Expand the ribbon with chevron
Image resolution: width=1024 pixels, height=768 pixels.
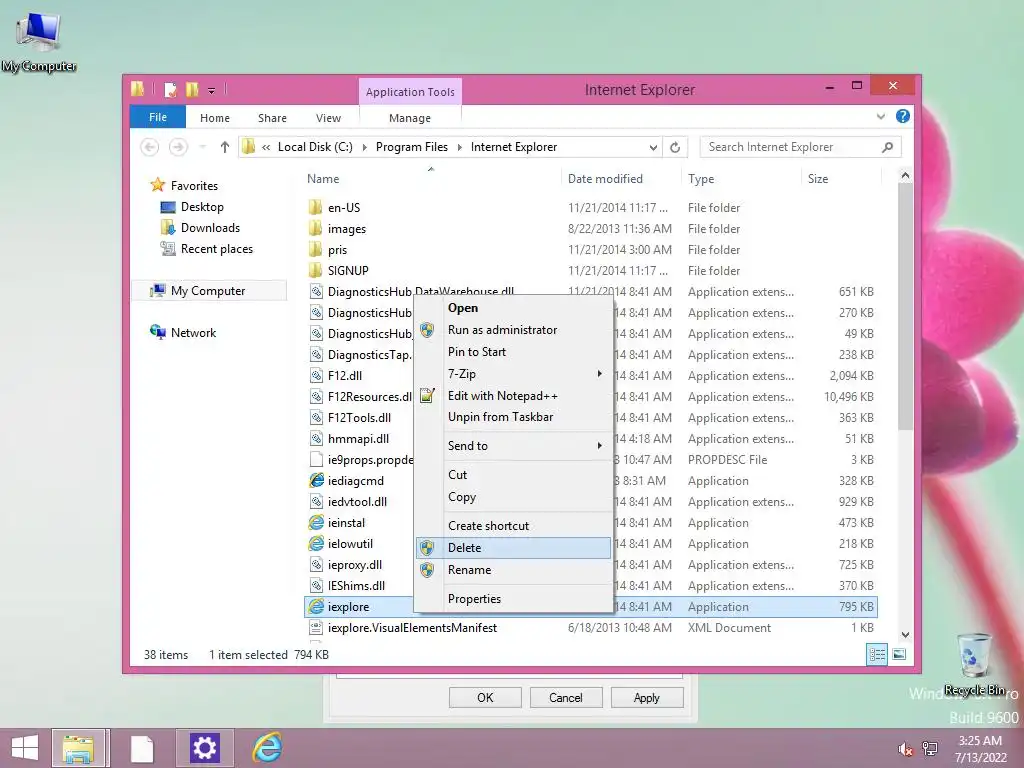pos(880,117)
